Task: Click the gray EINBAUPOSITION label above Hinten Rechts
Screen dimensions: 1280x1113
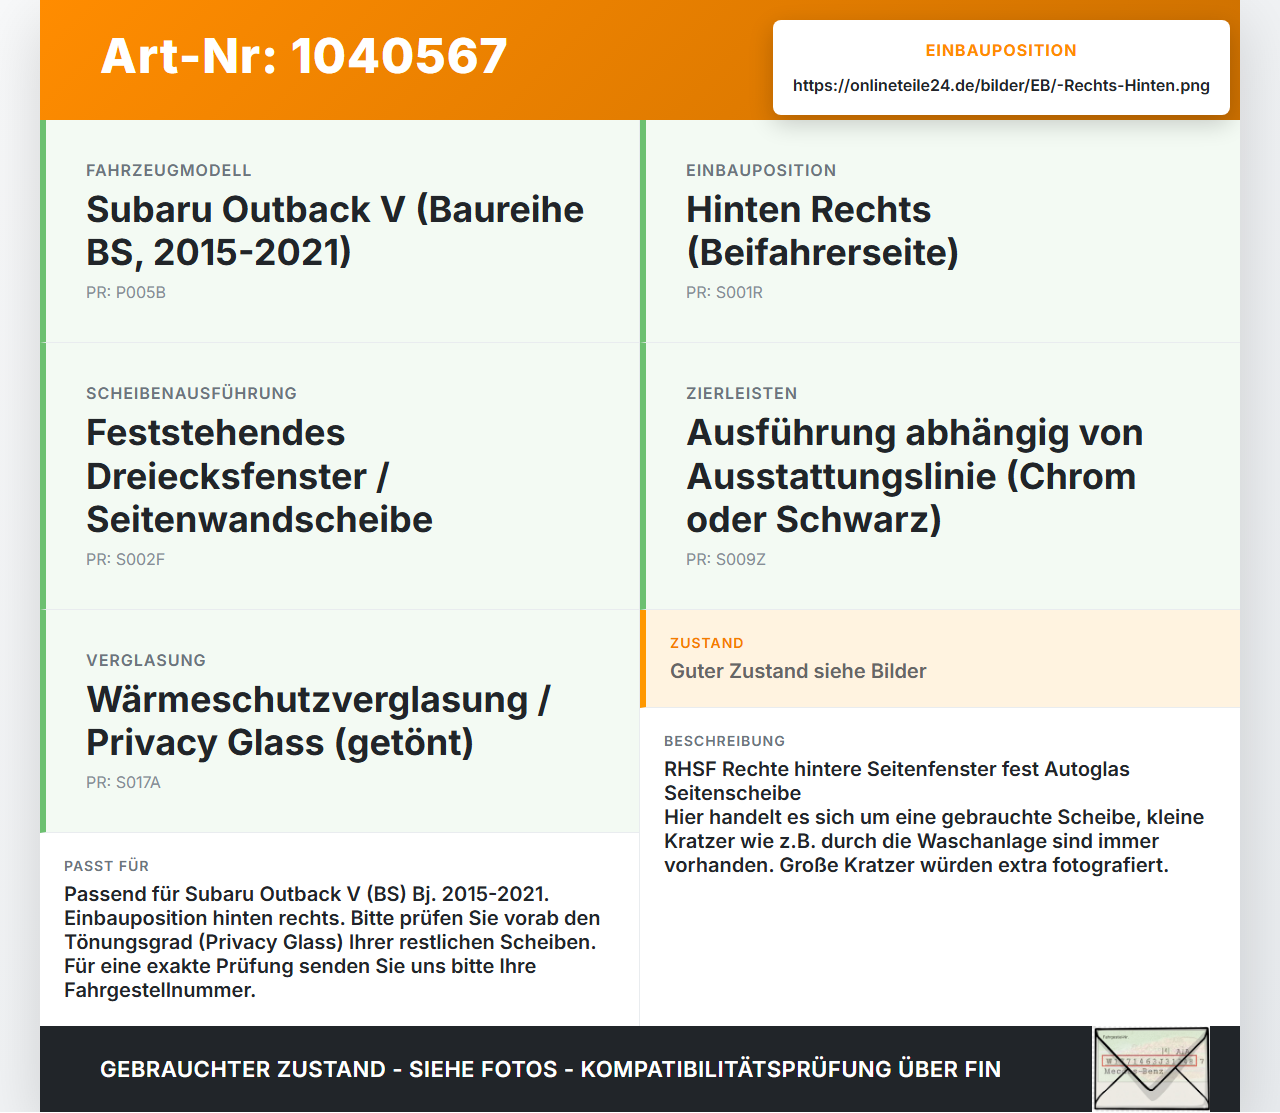Action: tap(761, 170)
